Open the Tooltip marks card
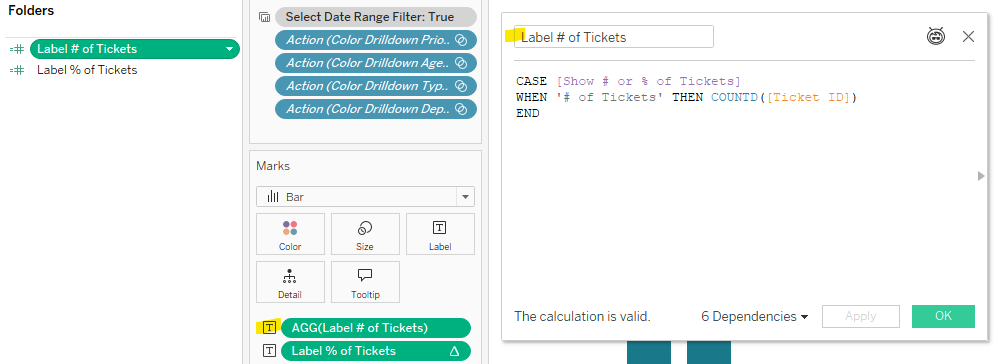Viewport: 1003px width, 364px height. click(x=365, y=282)
